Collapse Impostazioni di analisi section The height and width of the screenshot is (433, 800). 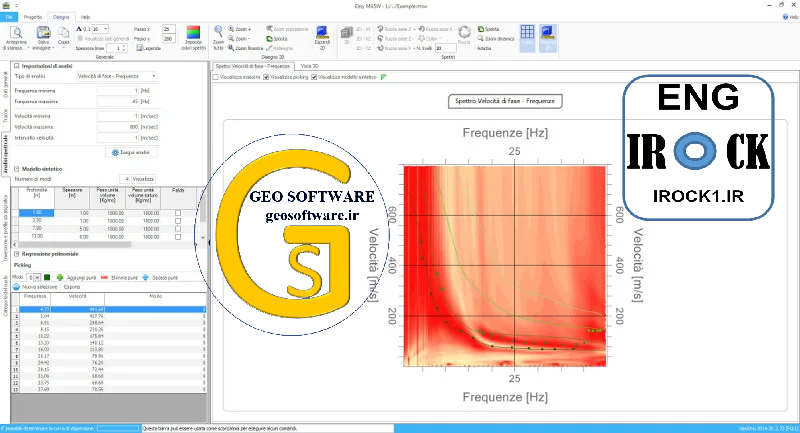pos(16,66)
